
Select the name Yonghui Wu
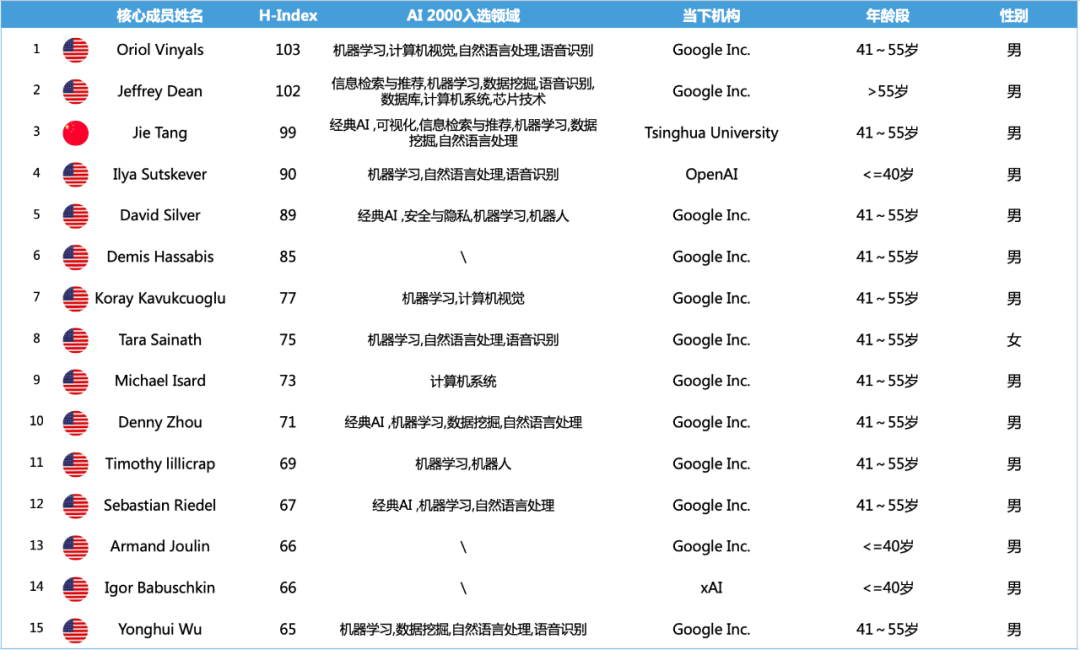click(160, 629)
